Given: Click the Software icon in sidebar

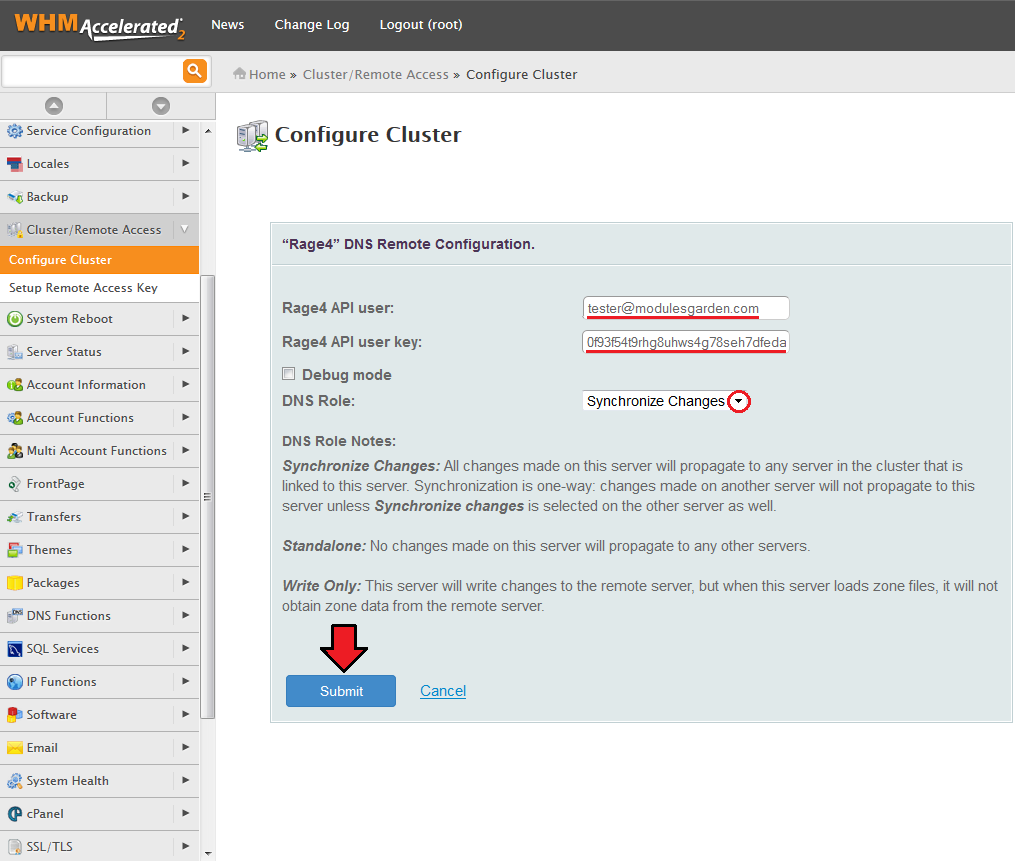Looking at the screenshot, I should [x=14, y=715].
